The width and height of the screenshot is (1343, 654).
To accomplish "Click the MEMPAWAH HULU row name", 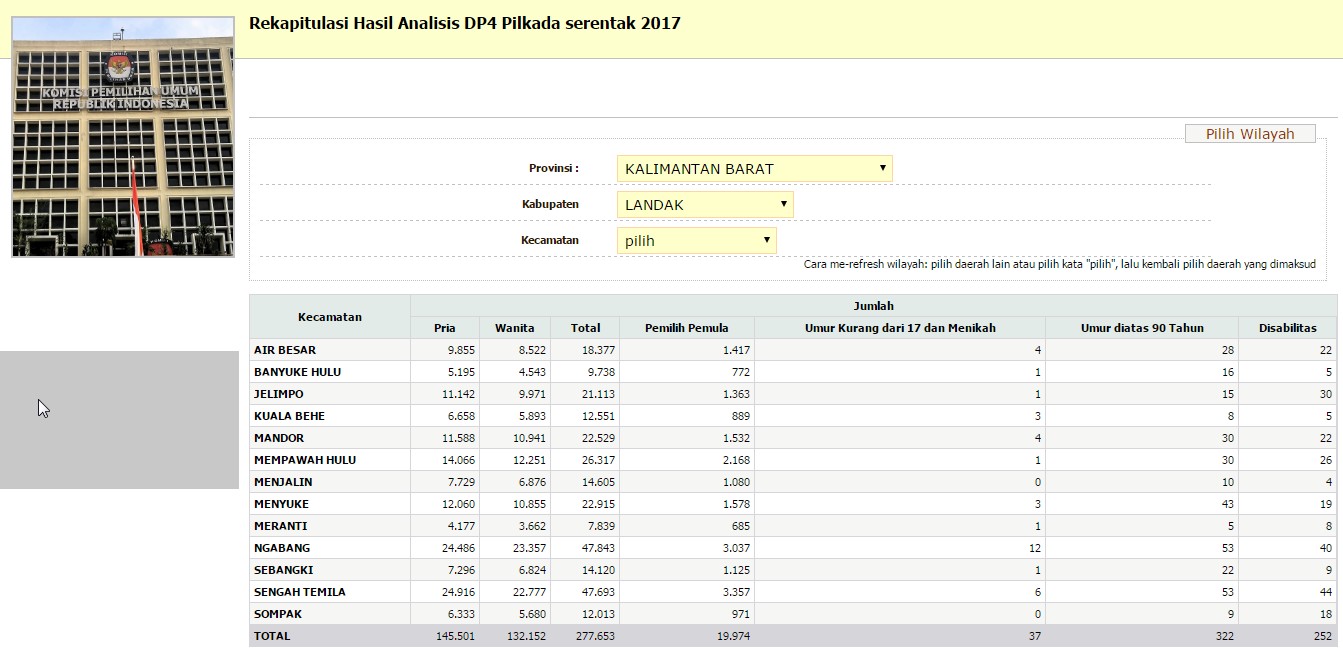I will pyautogui.click(x=304, y=460).
